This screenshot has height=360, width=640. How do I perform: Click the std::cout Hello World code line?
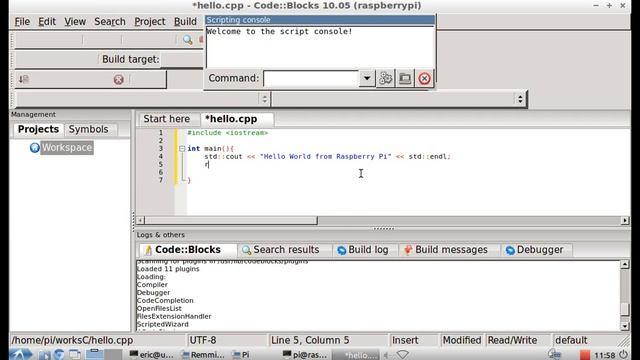[327, 156]
